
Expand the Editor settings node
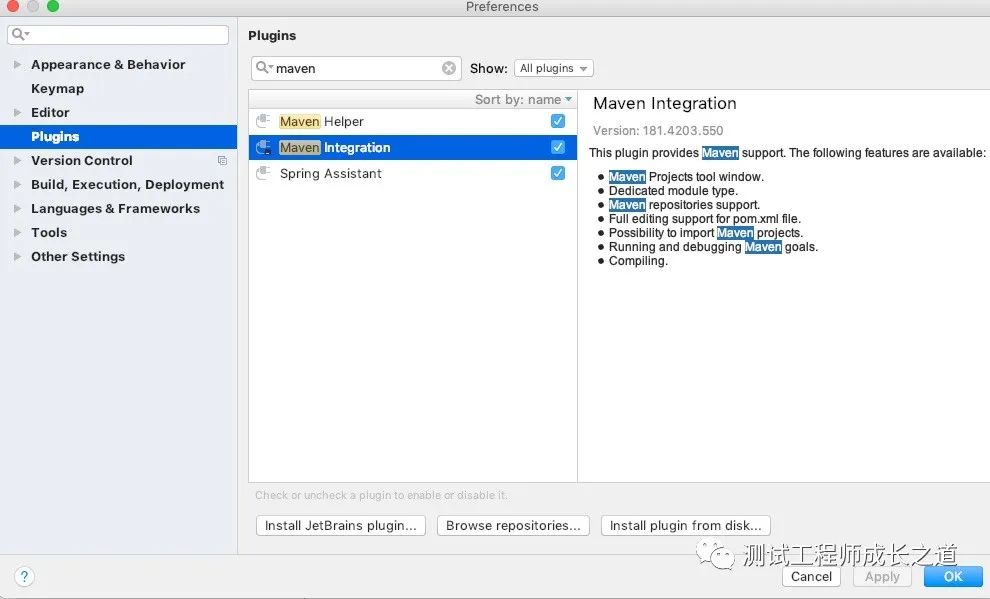pyautogui.click(x=17, y=112)
